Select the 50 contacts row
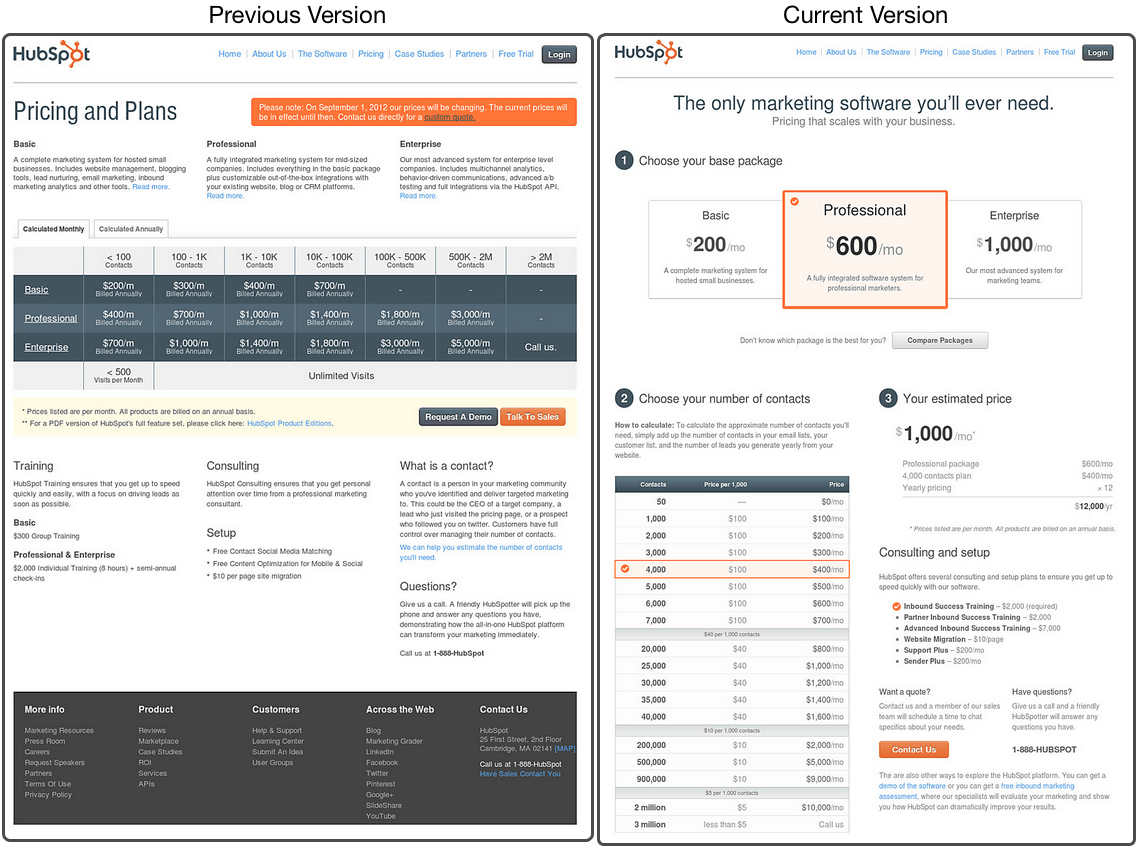 coord(732,502)
